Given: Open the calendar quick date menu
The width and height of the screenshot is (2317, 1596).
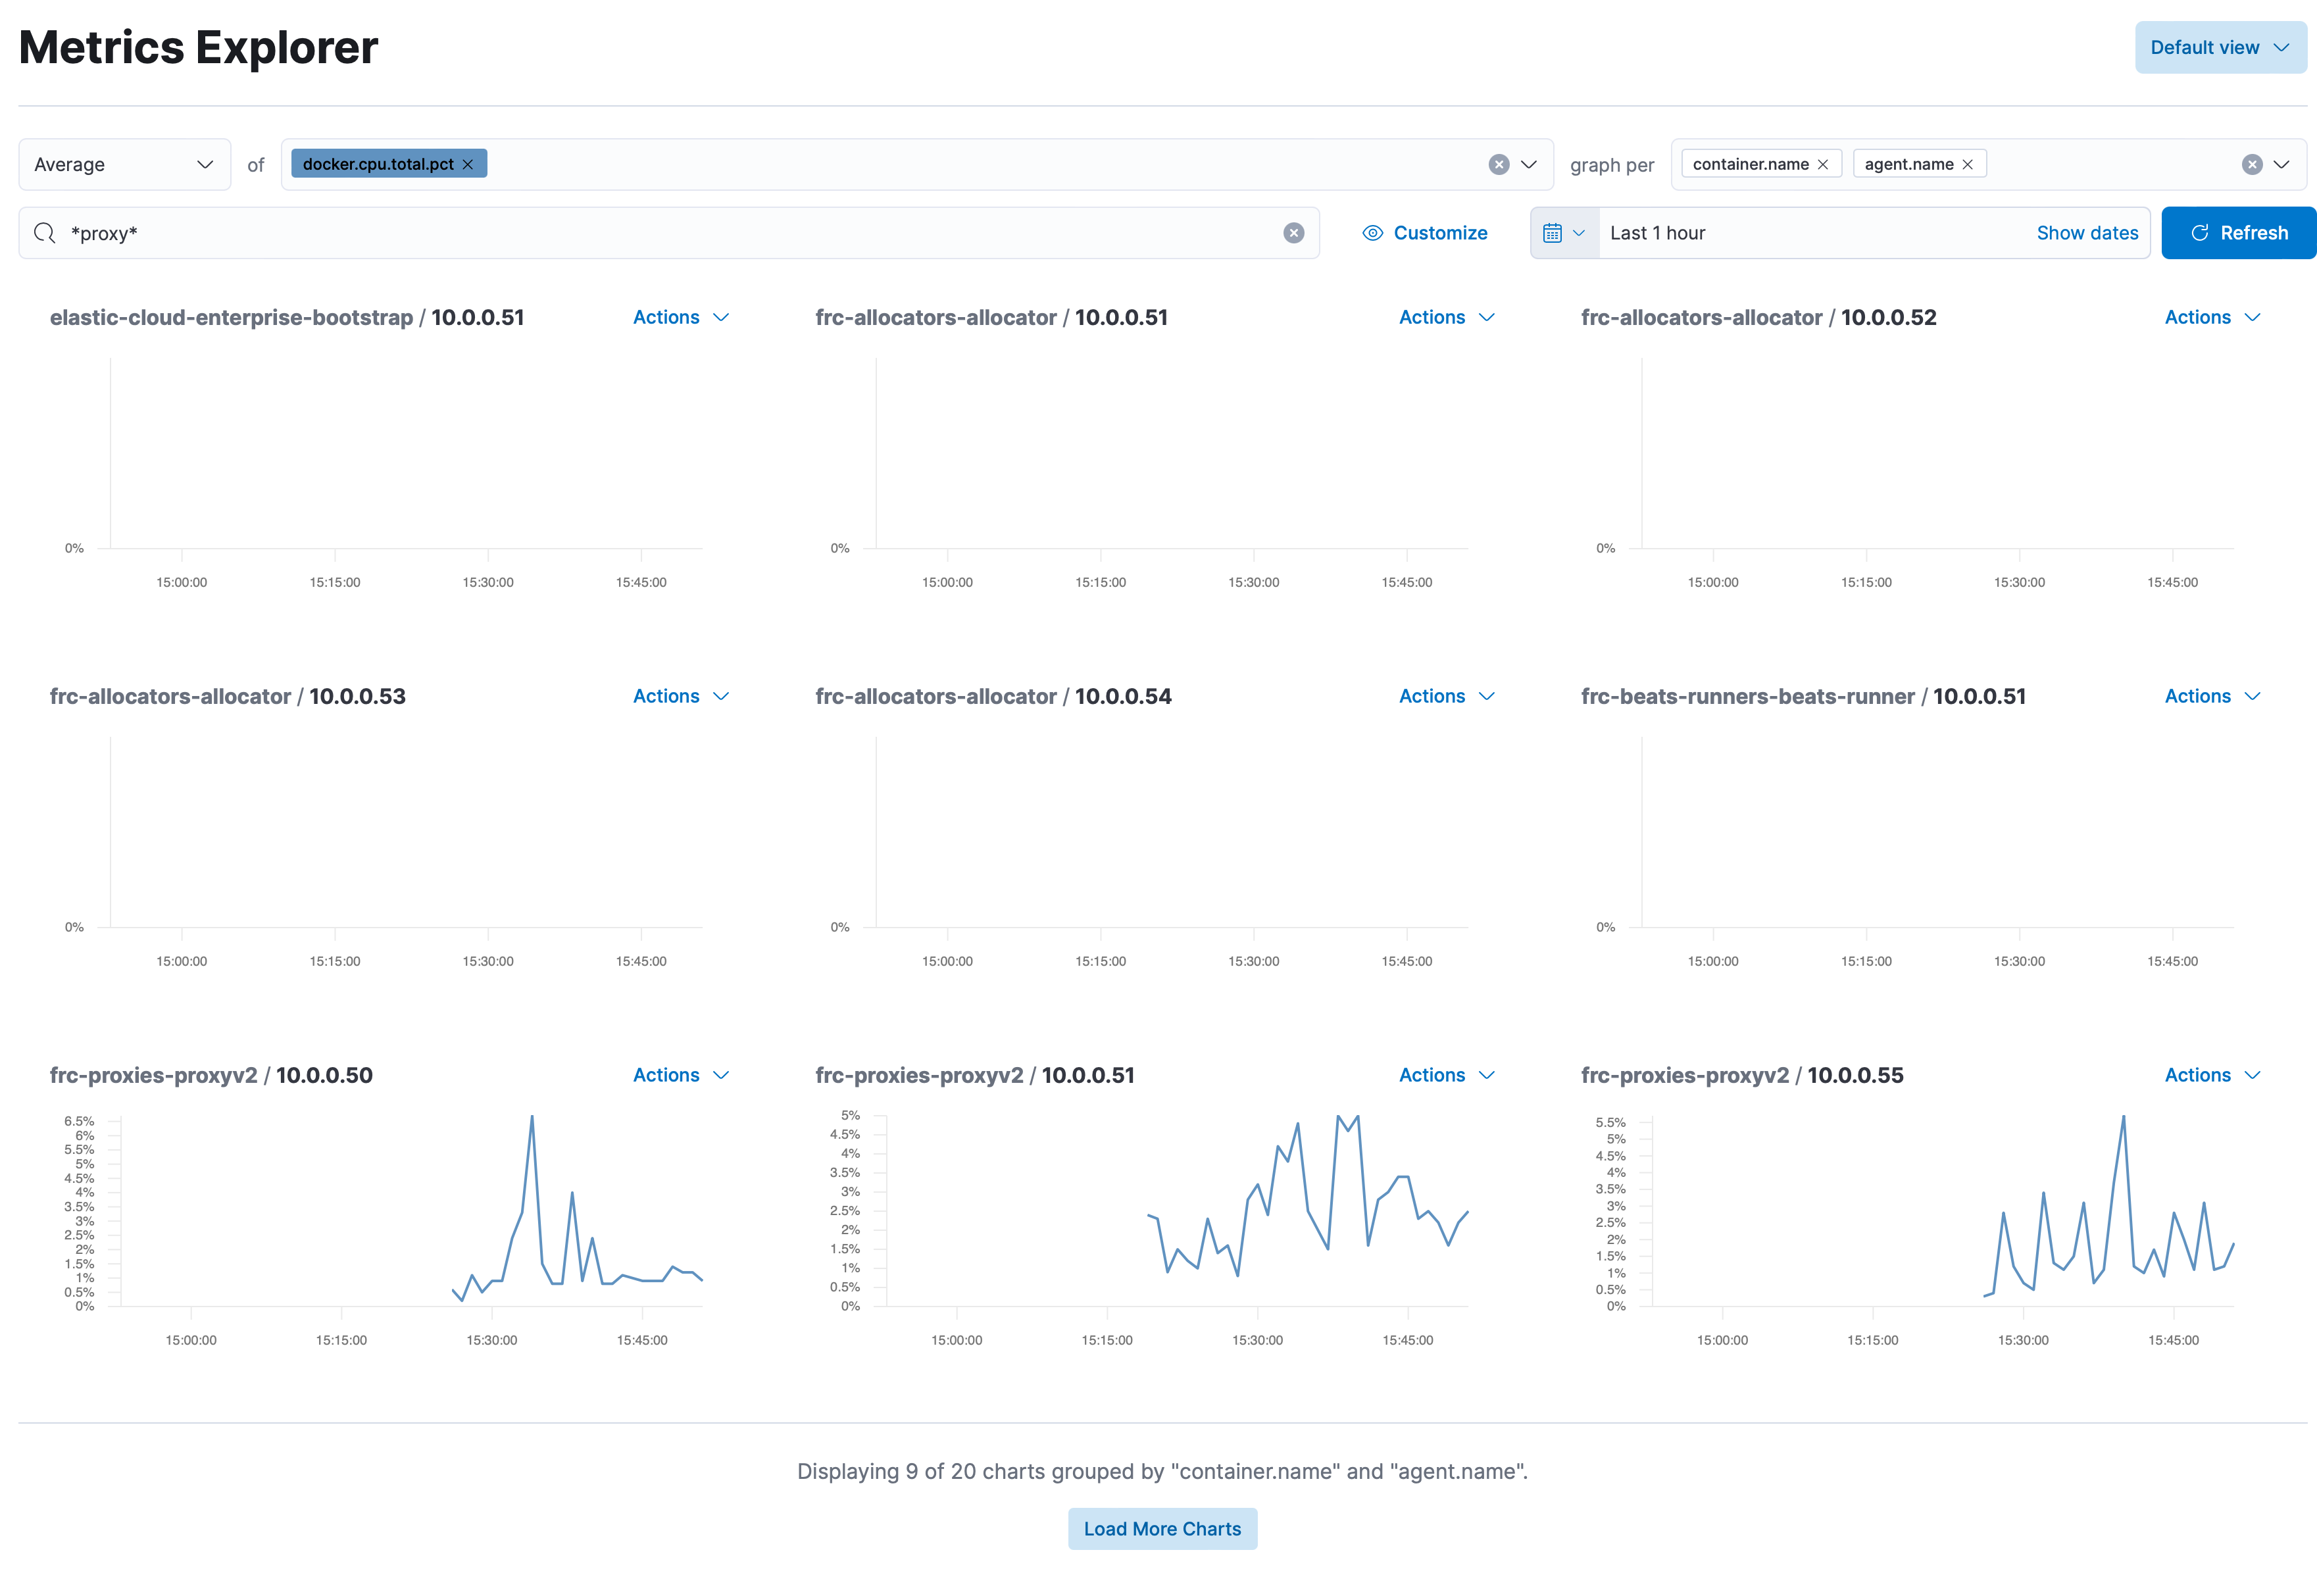Looking at the screenshot, I should 1563,233.
